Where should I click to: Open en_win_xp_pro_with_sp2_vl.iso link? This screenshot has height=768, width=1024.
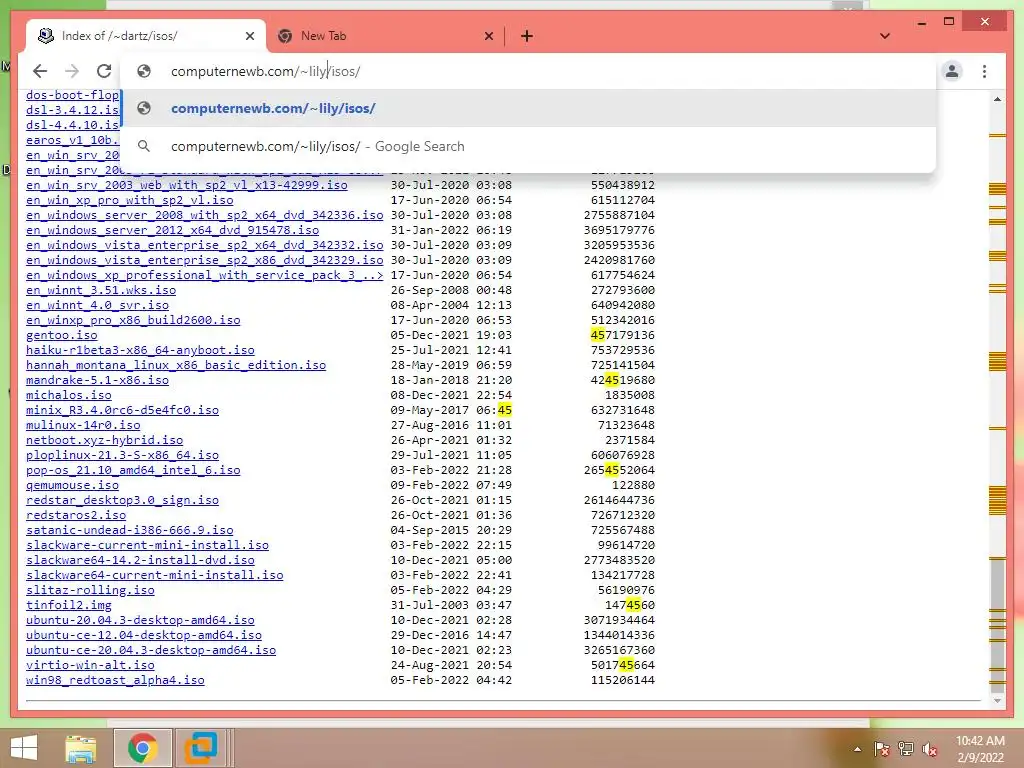click(129, 200)
